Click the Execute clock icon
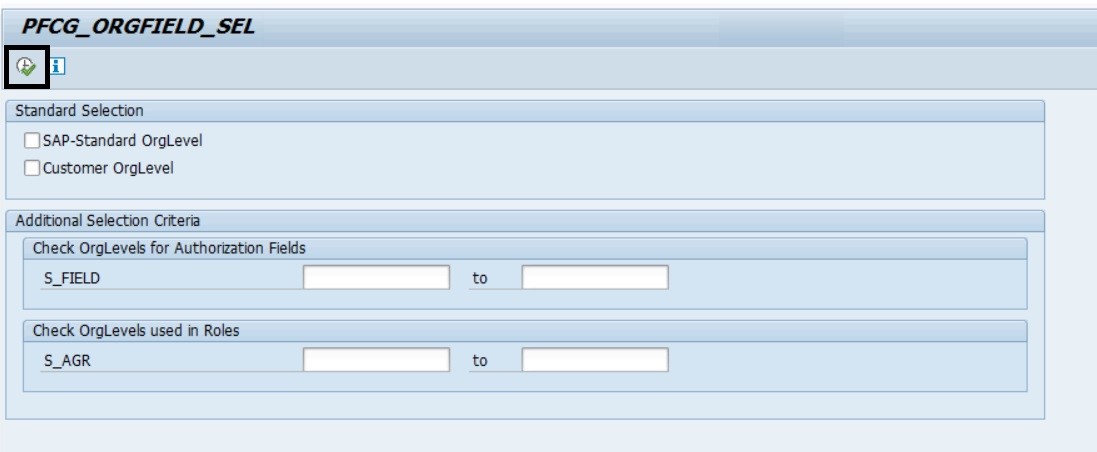Image resolution: width=1097 pixels, height=452 pixels. (26, 67)
